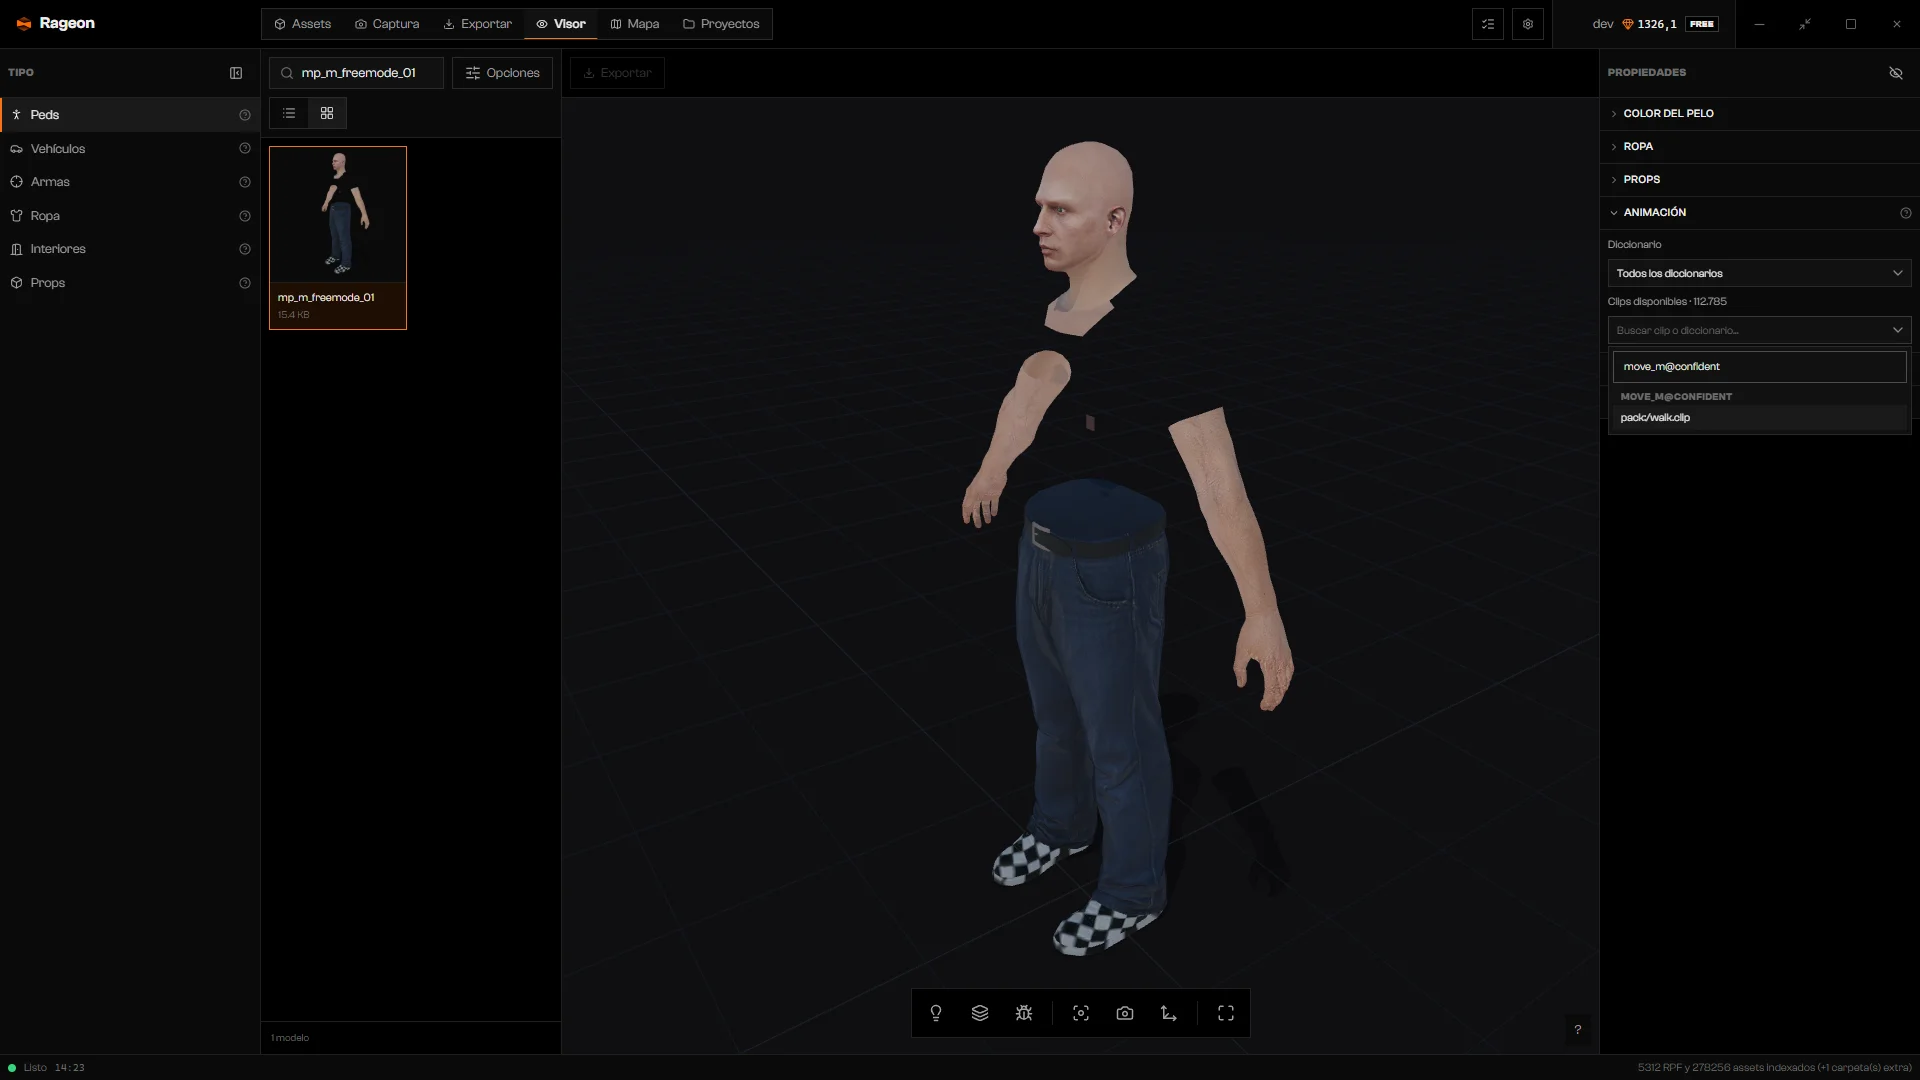This screenshot has width=1920, height=1080.
Task: Expand the Ropa properties section
Action: click(x=1759, y=146)
